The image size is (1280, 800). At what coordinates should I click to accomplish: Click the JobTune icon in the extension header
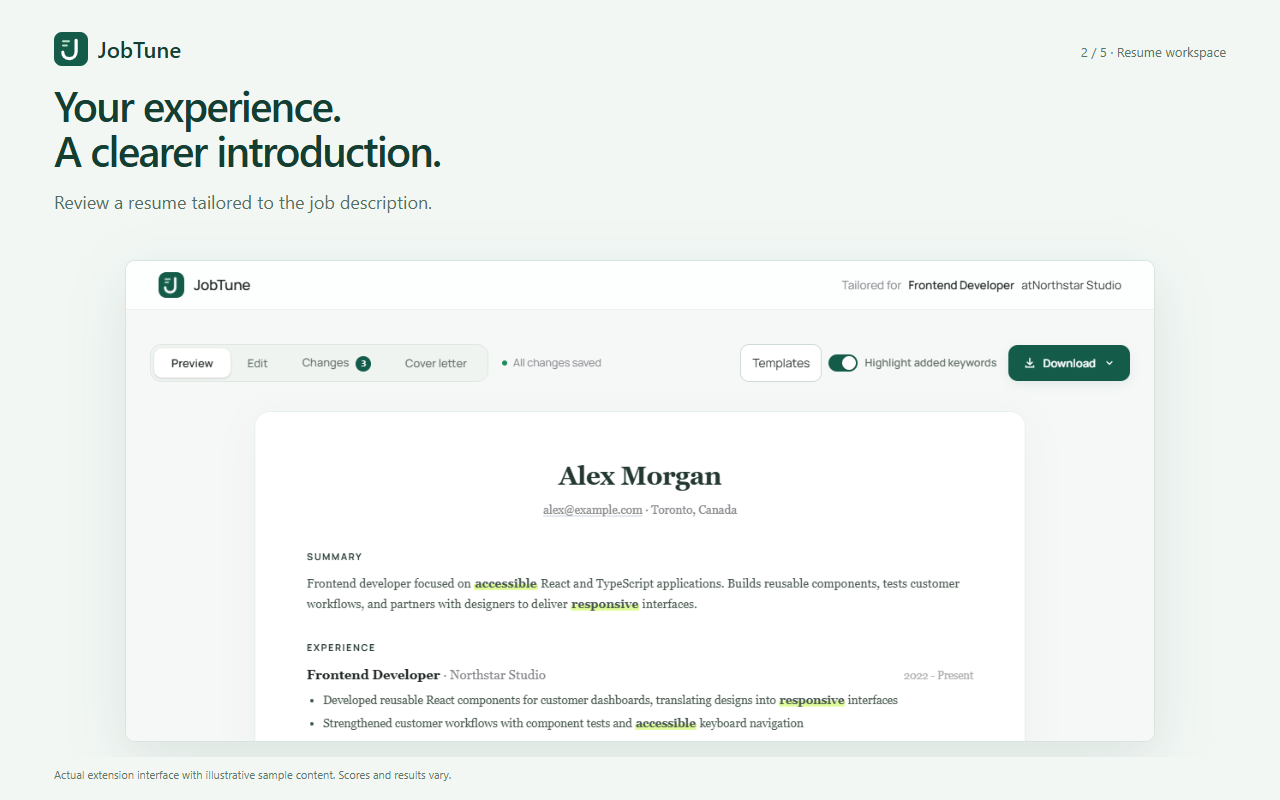171,285
